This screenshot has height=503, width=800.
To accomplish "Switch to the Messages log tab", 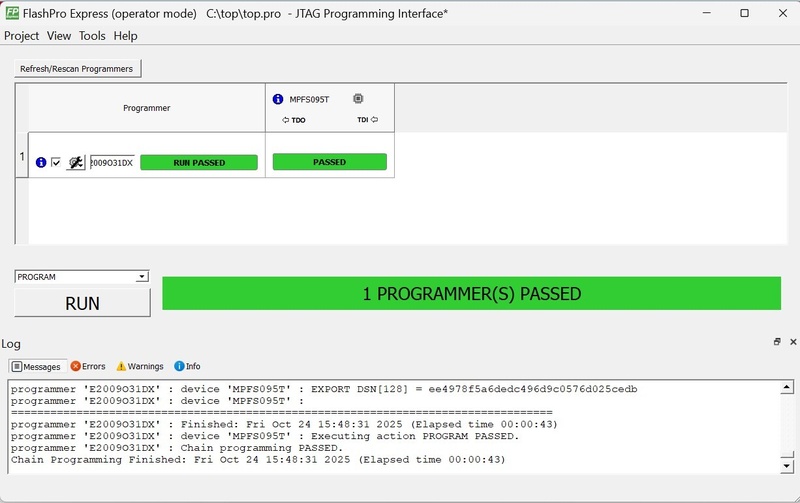I will (36, 366).
